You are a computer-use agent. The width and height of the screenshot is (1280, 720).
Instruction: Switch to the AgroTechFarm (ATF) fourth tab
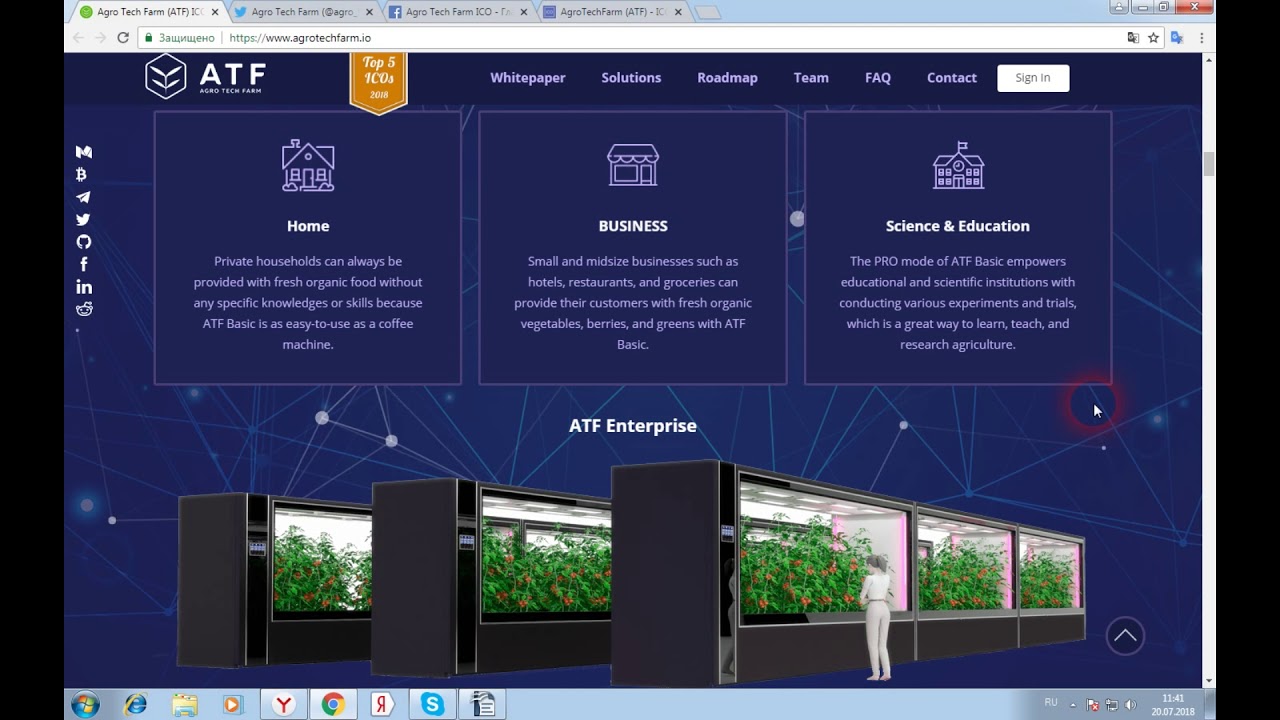point(612,12)
